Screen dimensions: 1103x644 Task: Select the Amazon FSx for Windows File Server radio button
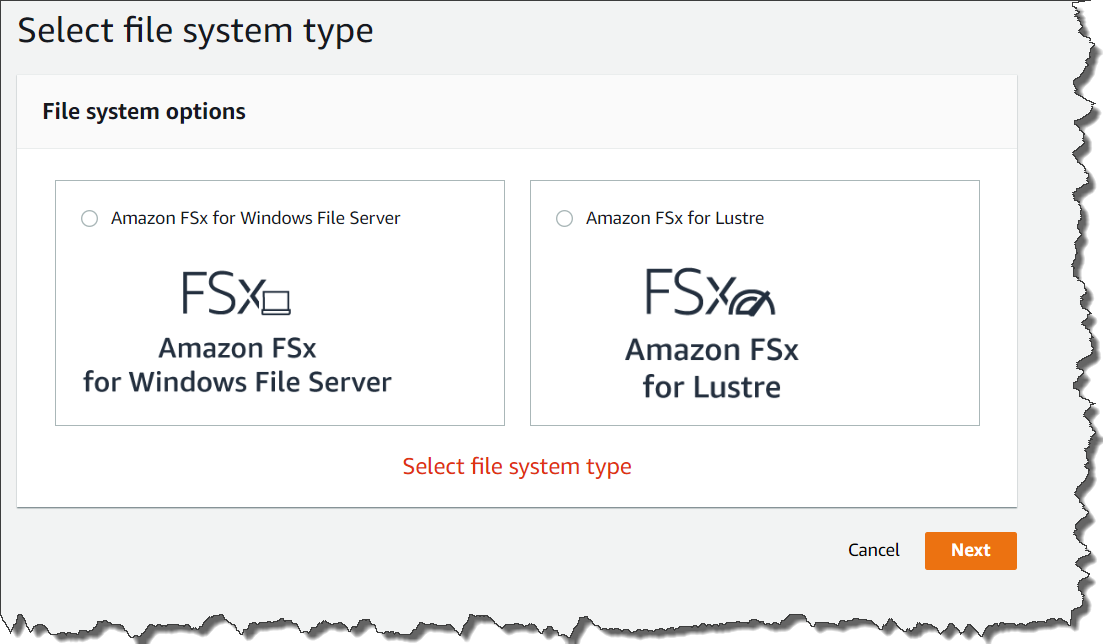click(89, 219)
